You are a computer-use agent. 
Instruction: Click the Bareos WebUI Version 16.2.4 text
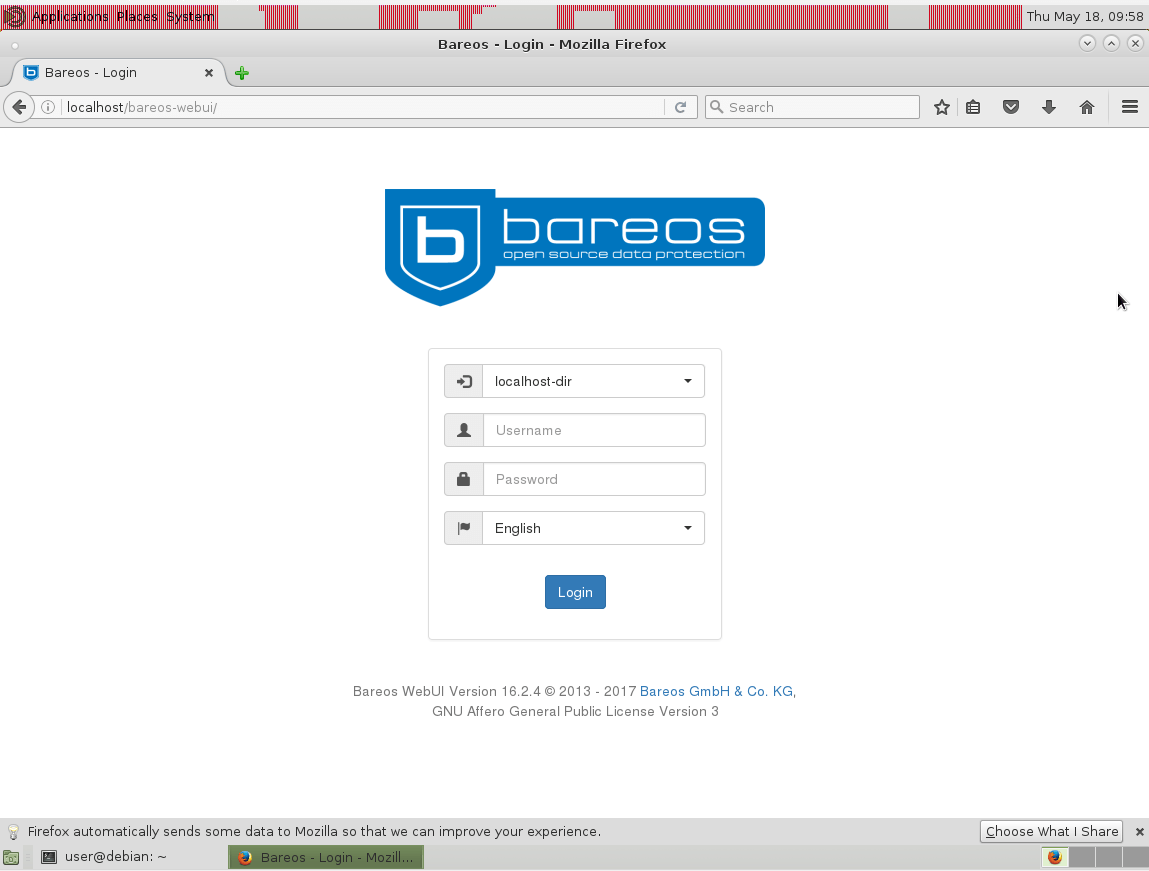446,691
